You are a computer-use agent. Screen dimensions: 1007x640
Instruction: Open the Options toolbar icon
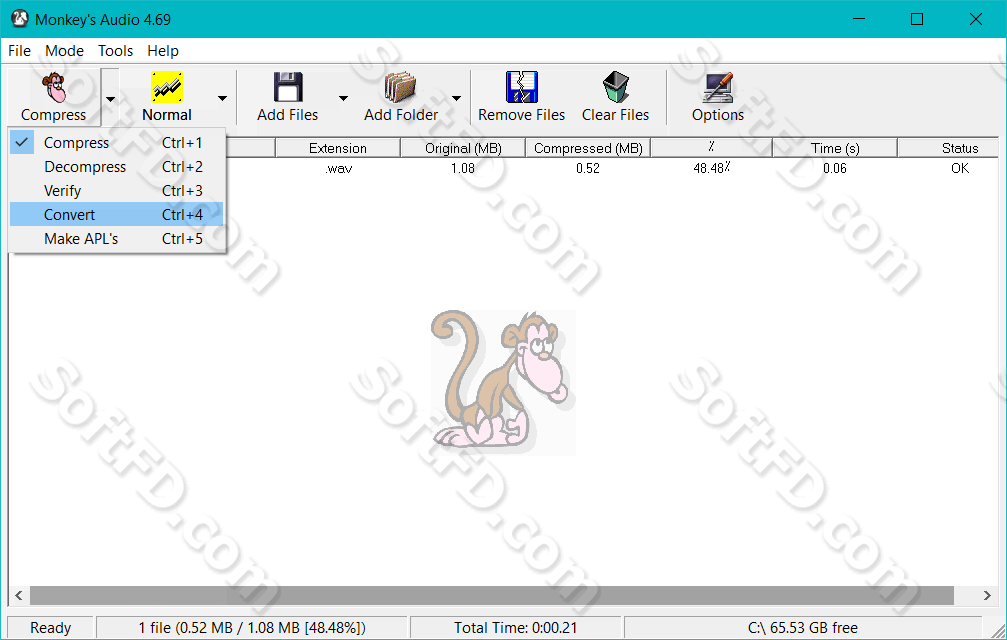click(717, 87)
